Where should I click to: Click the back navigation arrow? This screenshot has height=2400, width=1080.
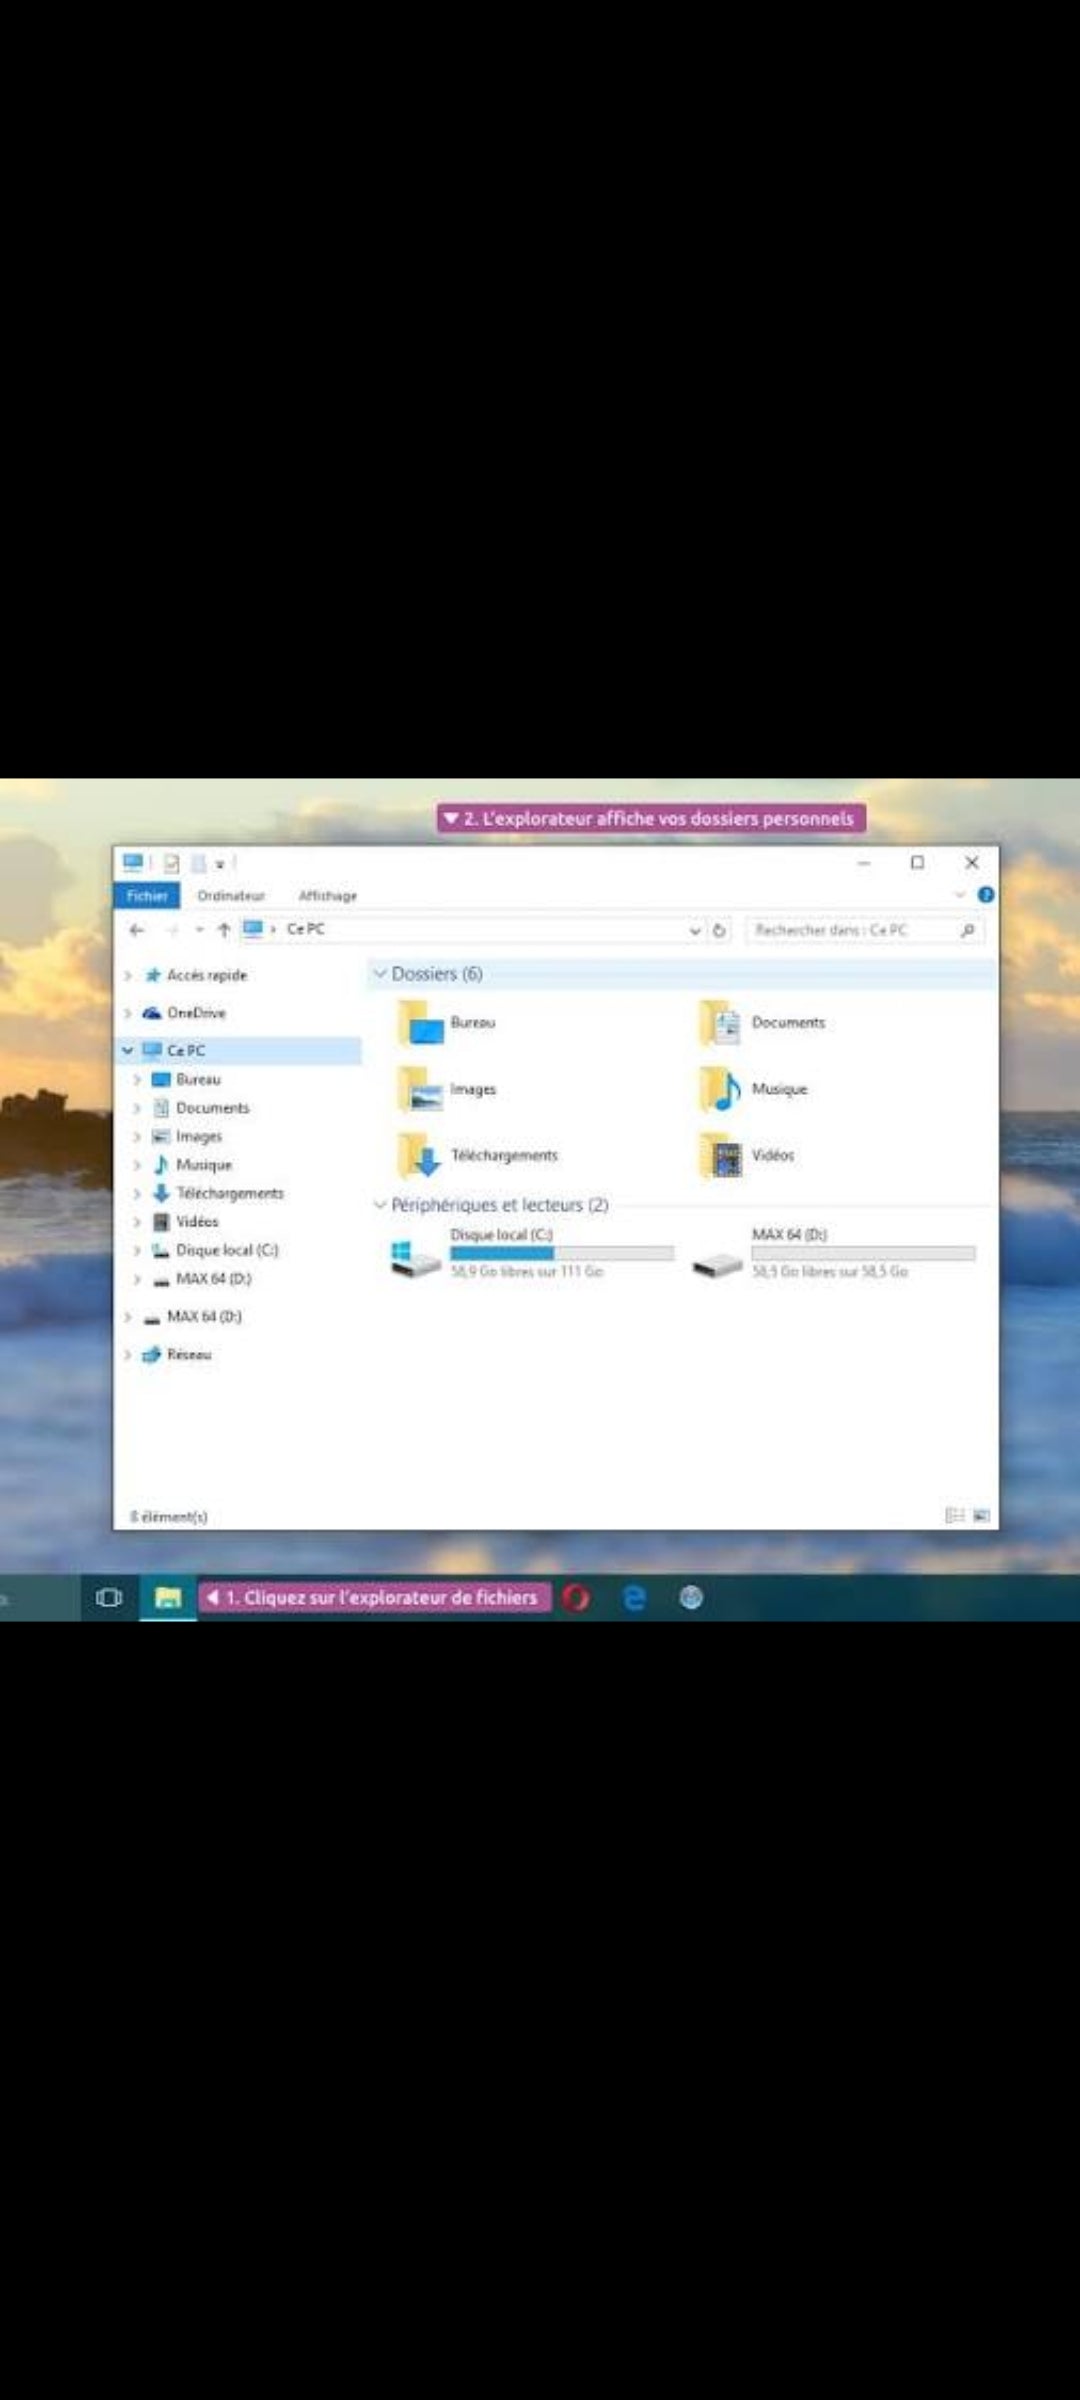[x=137, y=930]
